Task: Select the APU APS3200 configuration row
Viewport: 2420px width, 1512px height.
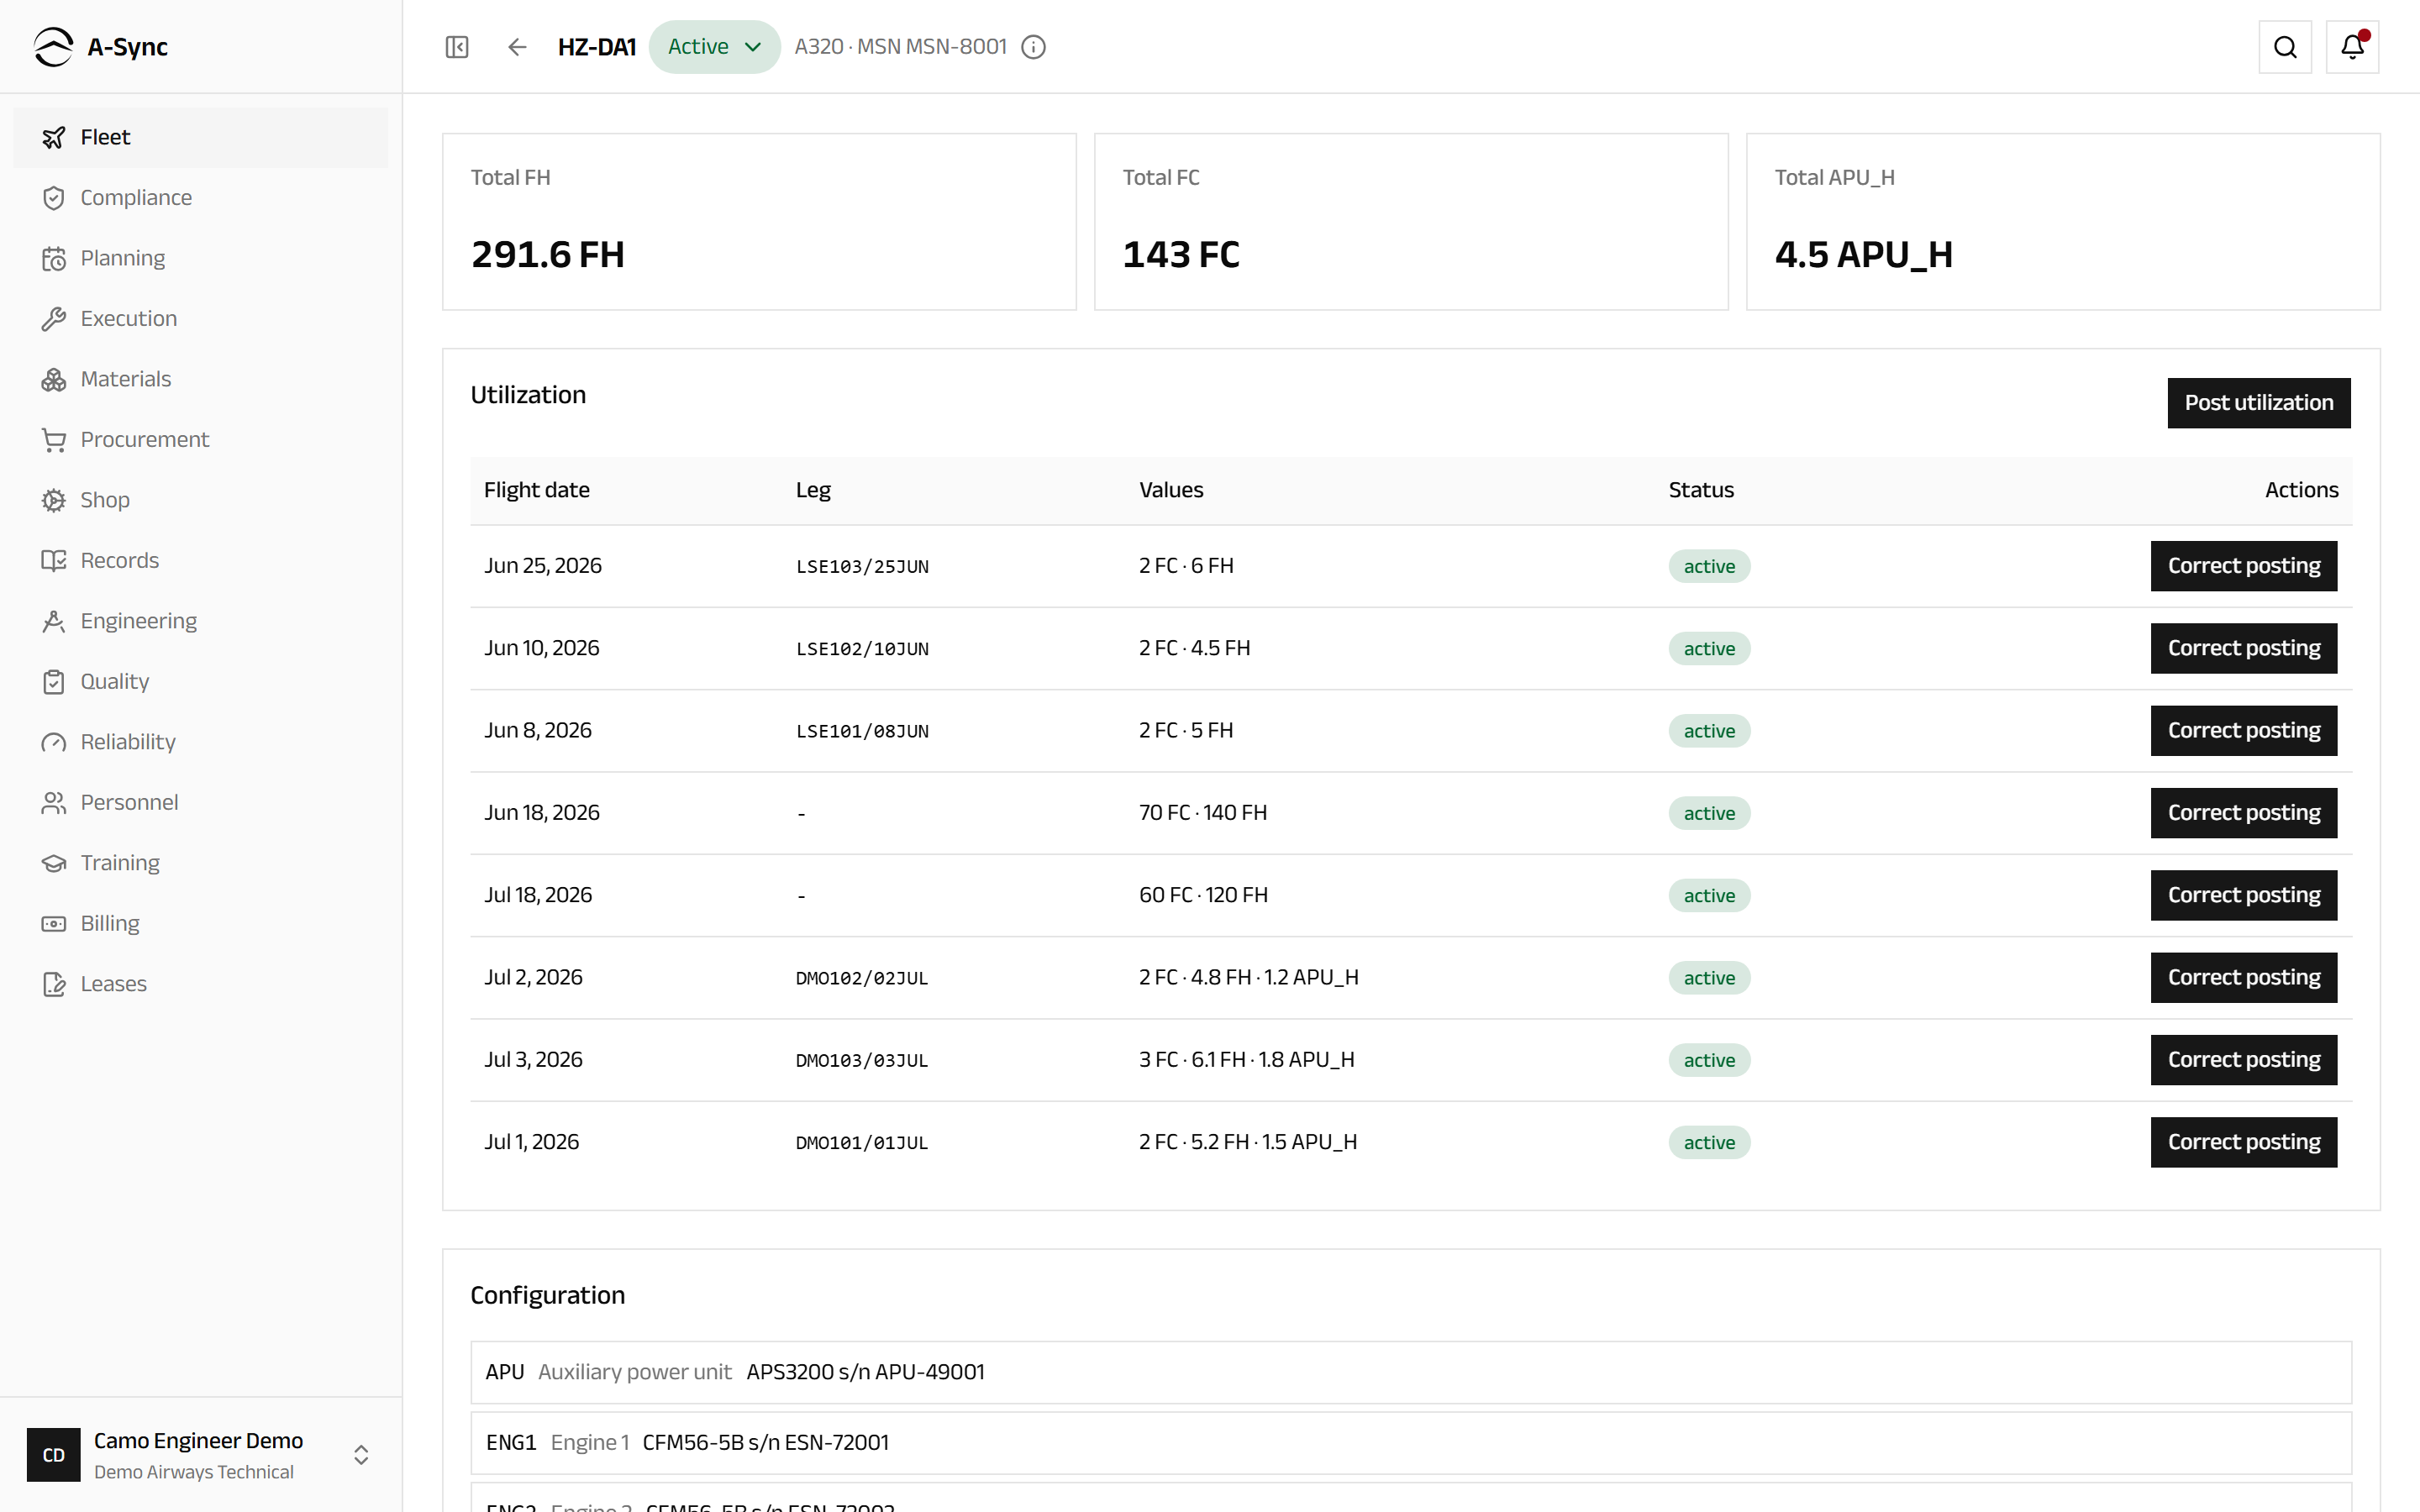Action: [x=1410, y=1372]
